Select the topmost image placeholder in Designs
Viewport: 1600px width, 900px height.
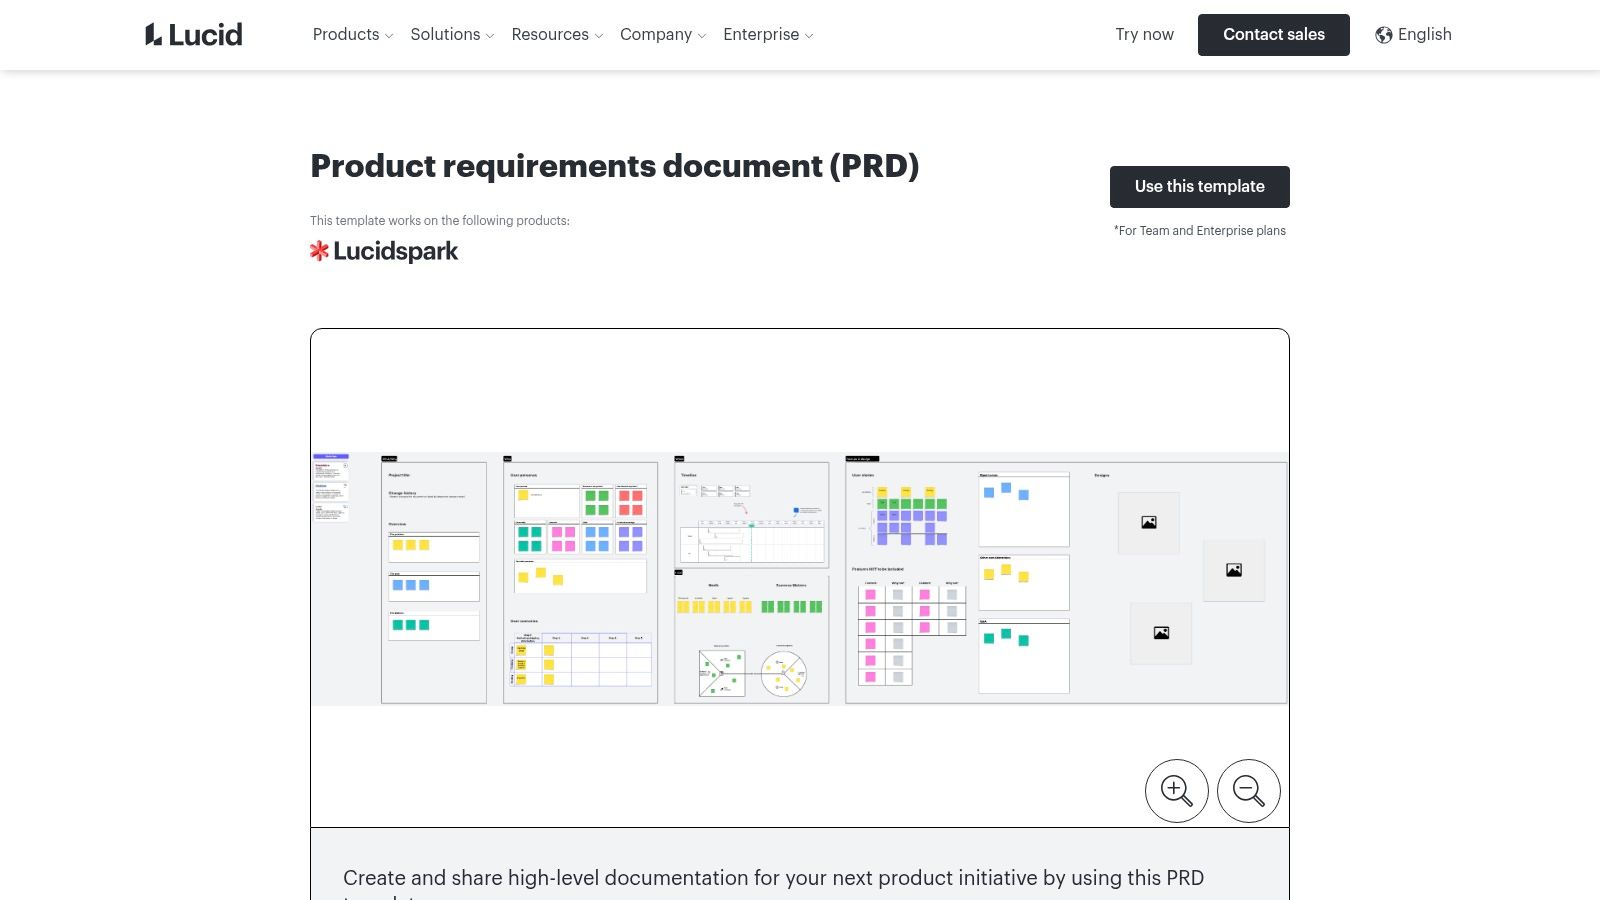tap(1149, 522)
